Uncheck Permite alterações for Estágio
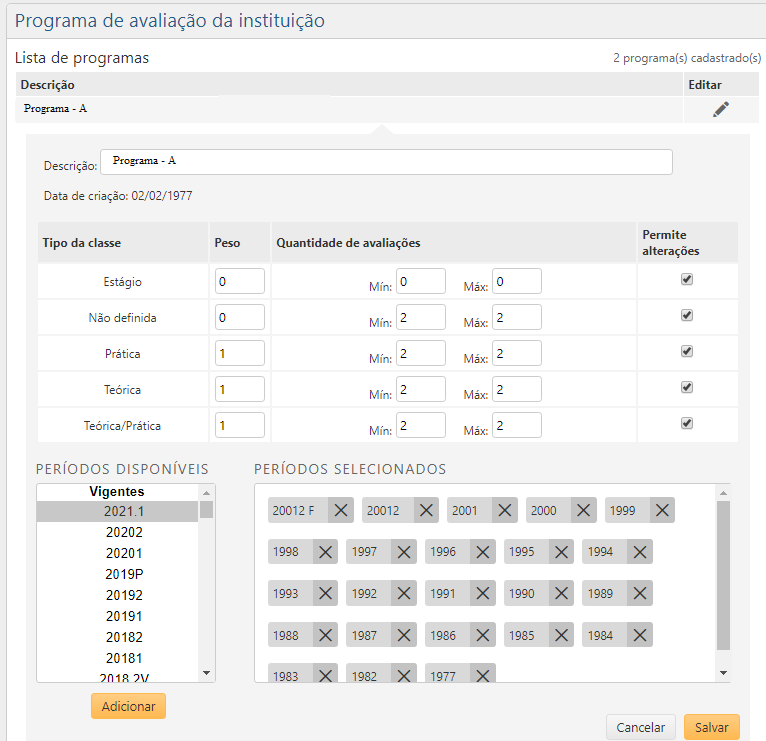The height and width of the screenshot is (741, 766). coord(687,280)
